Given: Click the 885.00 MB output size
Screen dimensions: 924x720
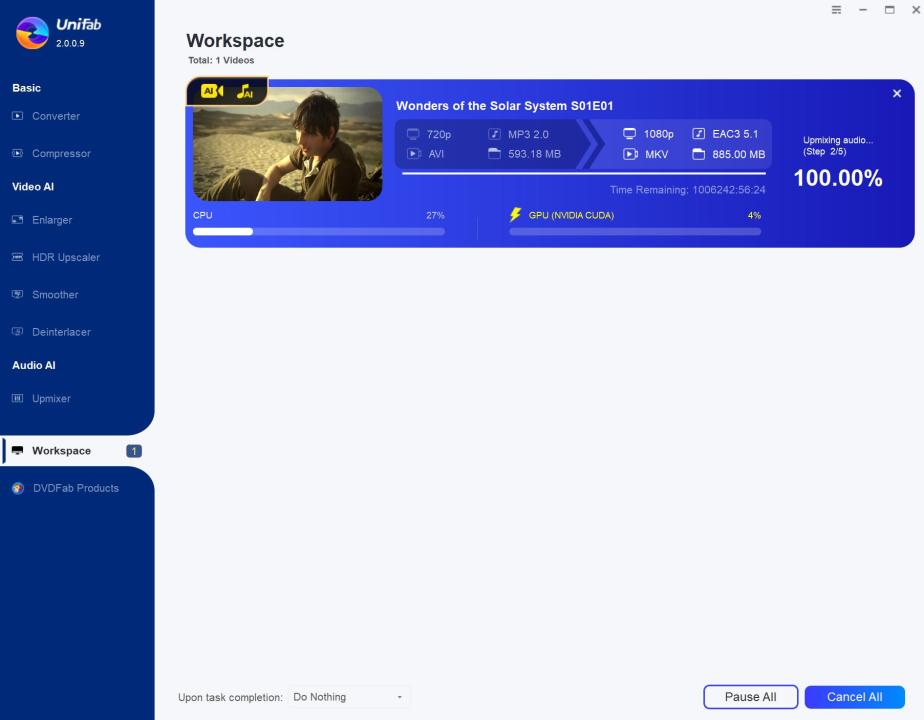Looking at the screenshot, I should (x=738, y=154).
